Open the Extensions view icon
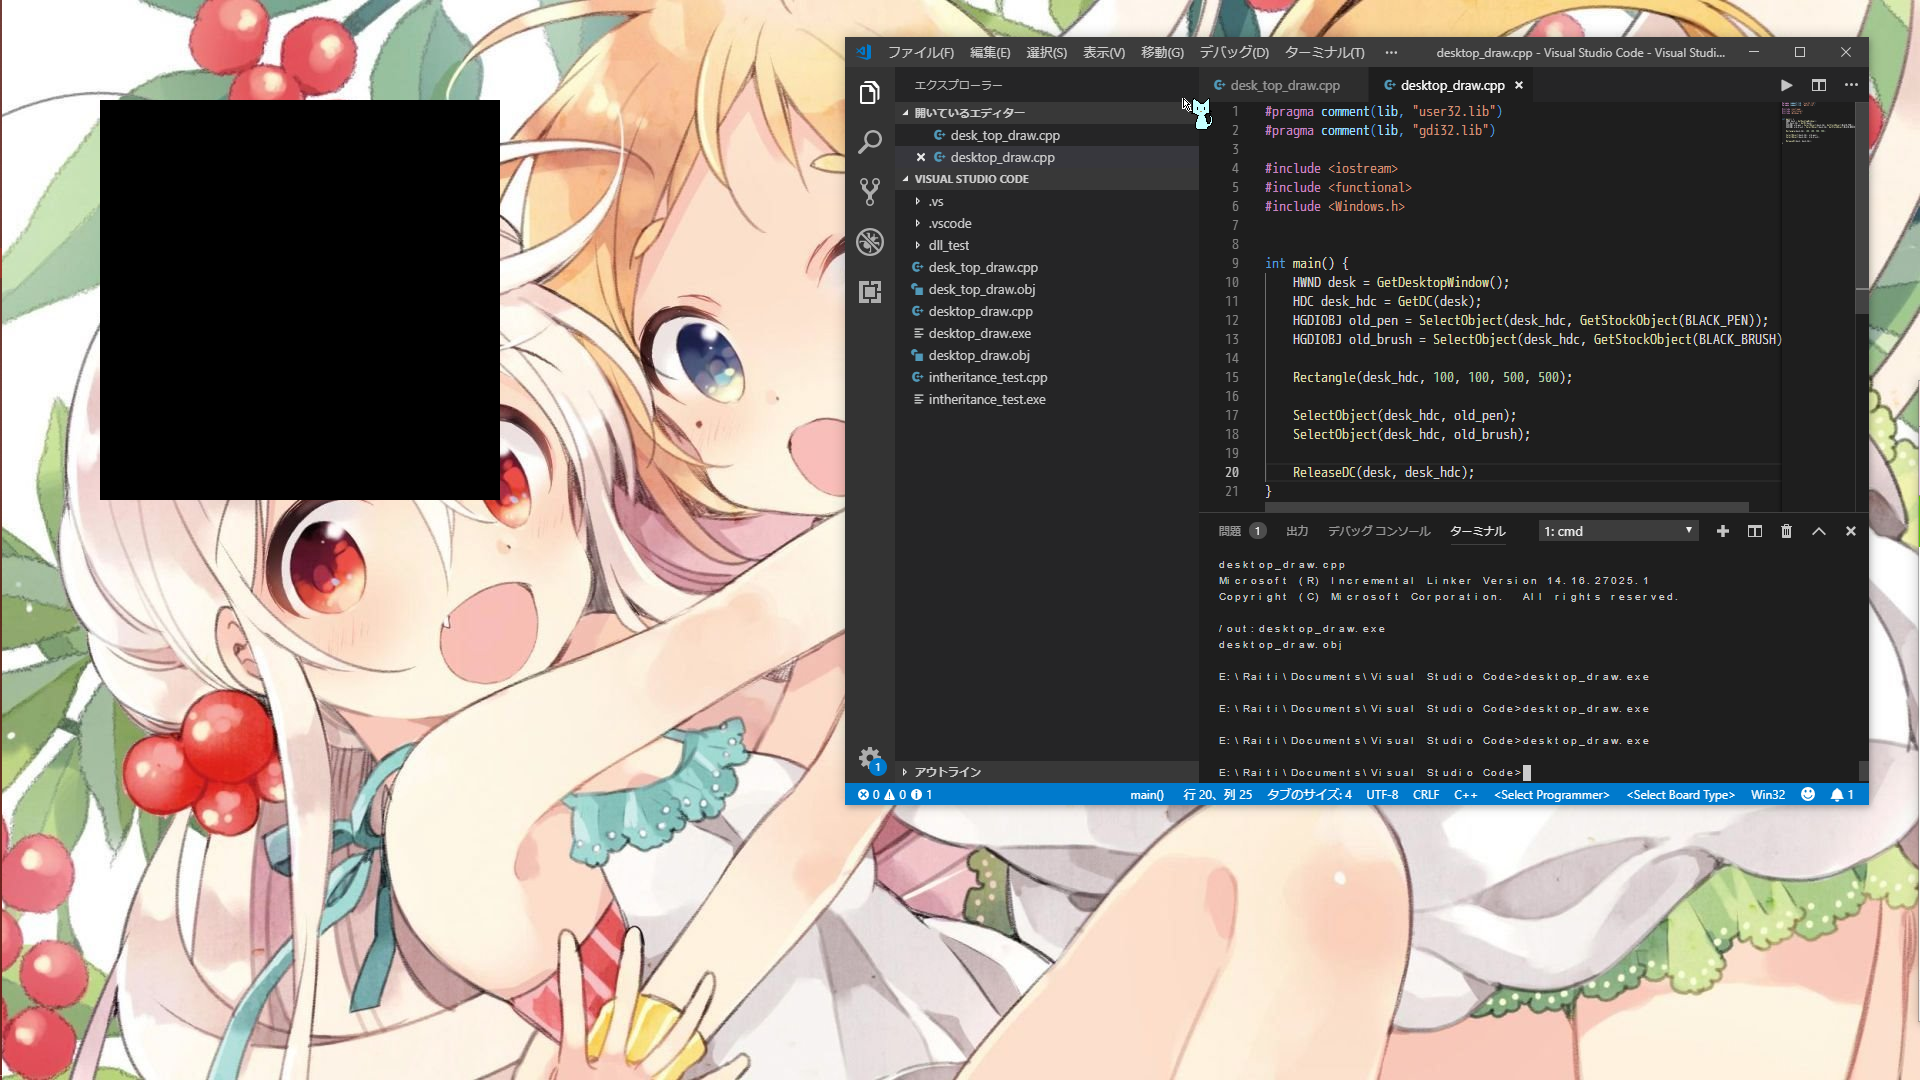Screen dimensions: 1920x1080 869,291
